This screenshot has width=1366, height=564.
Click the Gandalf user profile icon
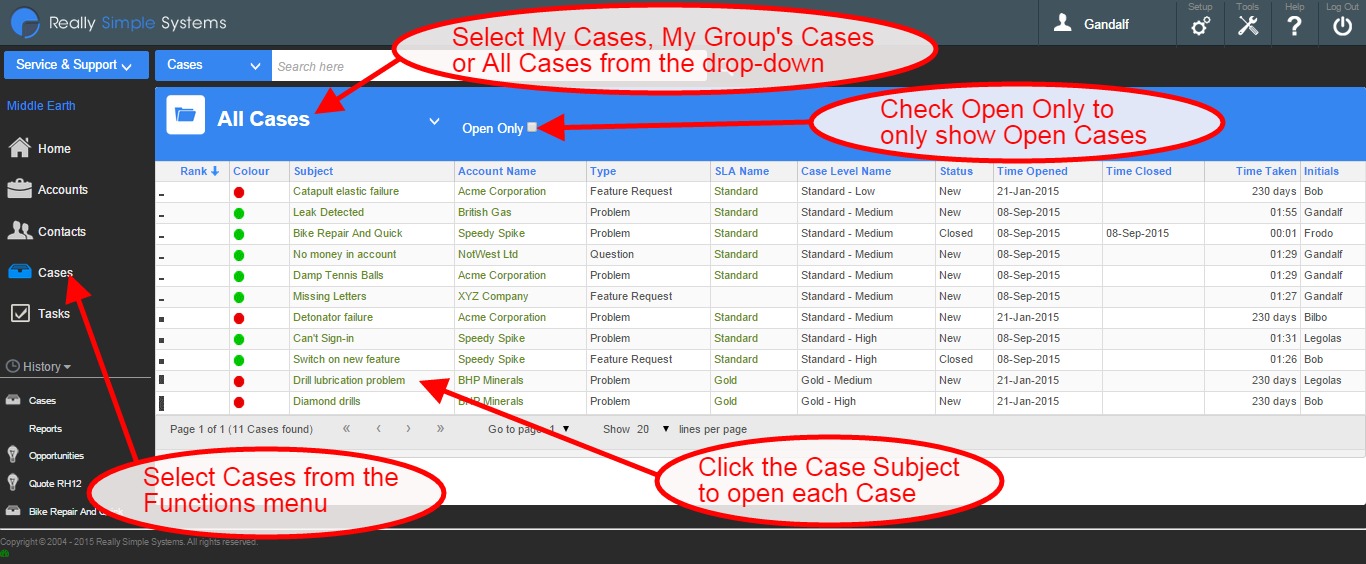(x=1063, y=23)
